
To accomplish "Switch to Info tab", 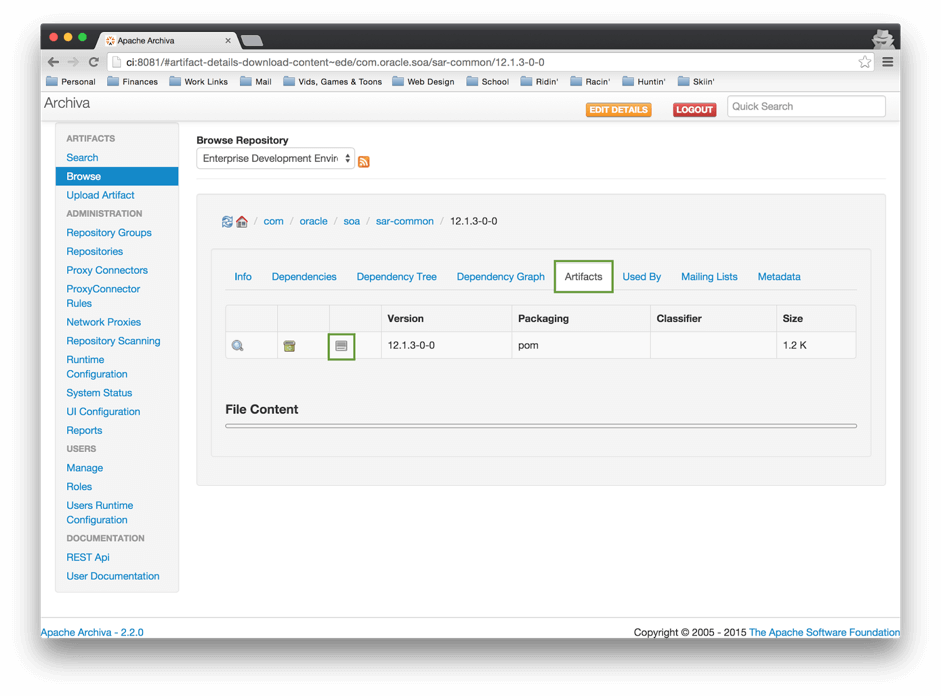I will tap(243, 277).
